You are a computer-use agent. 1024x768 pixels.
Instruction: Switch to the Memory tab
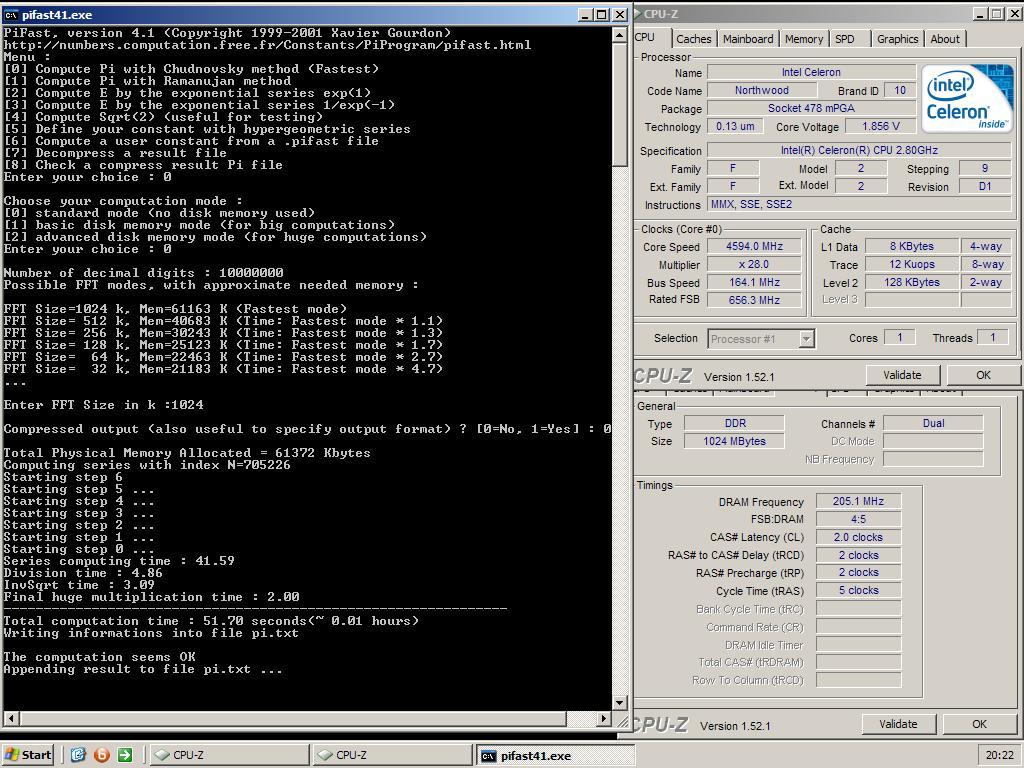click(x=804, y=39)
